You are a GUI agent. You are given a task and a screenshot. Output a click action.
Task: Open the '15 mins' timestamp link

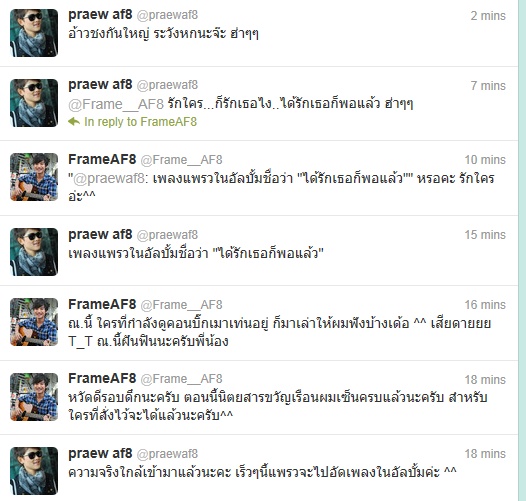click(485, 235)
